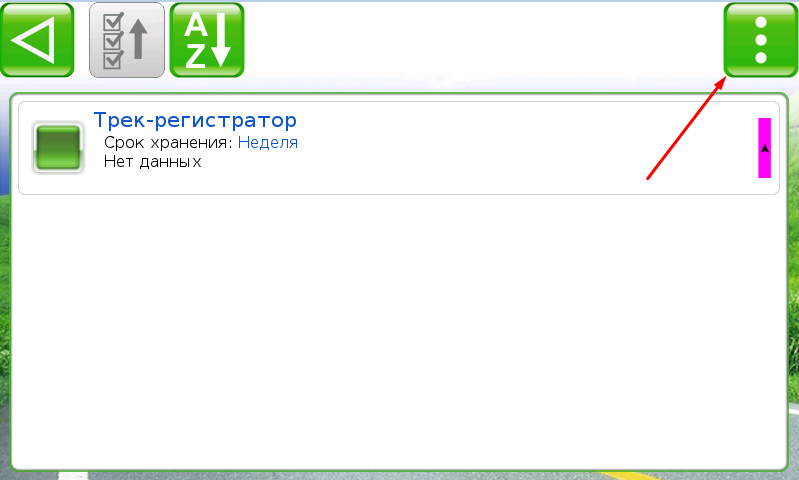
Task: Click the empty white list area
Action: pos(400,330)
